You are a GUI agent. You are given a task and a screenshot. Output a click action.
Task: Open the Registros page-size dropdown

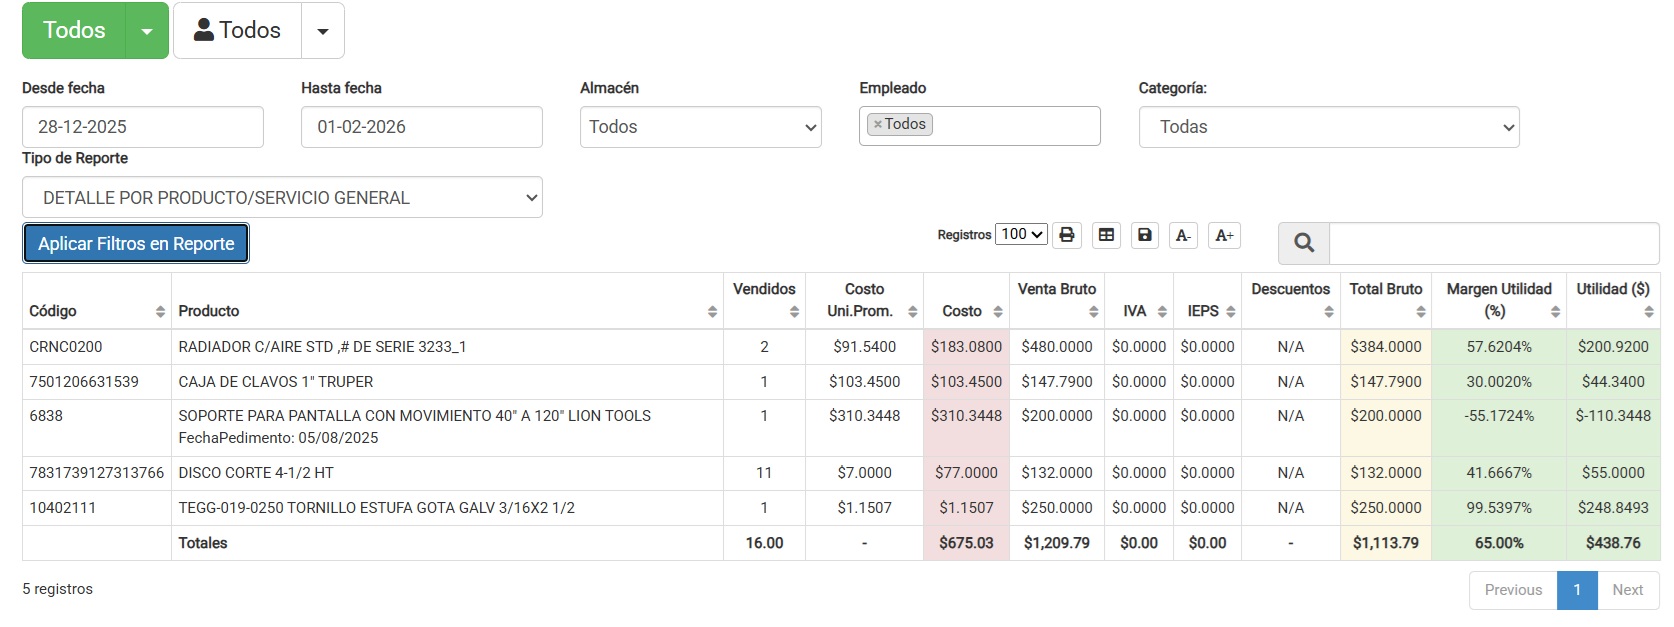[1021, 234]
